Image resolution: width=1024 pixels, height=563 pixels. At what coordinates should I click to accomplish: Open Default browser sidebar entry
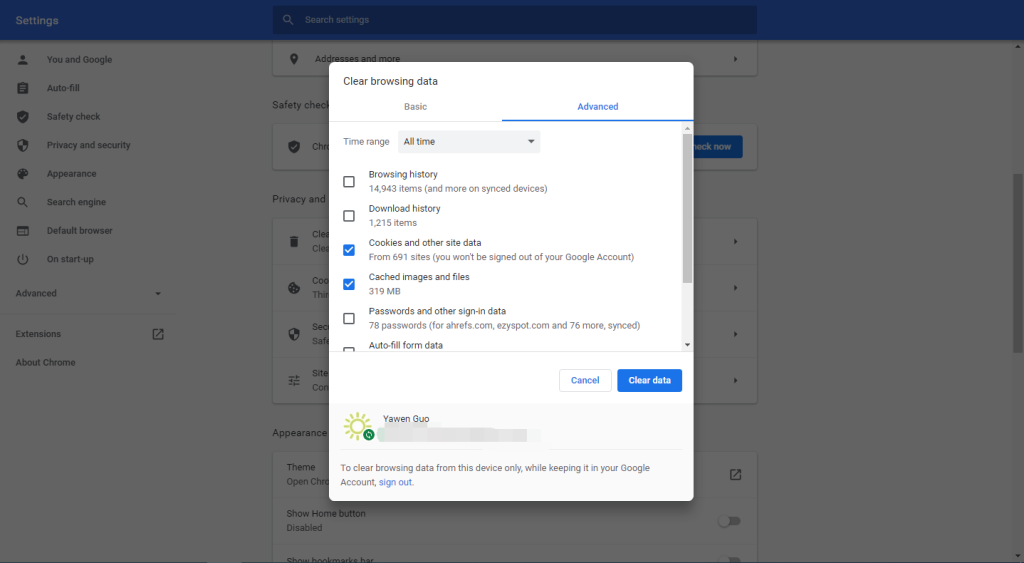(80, 231)
